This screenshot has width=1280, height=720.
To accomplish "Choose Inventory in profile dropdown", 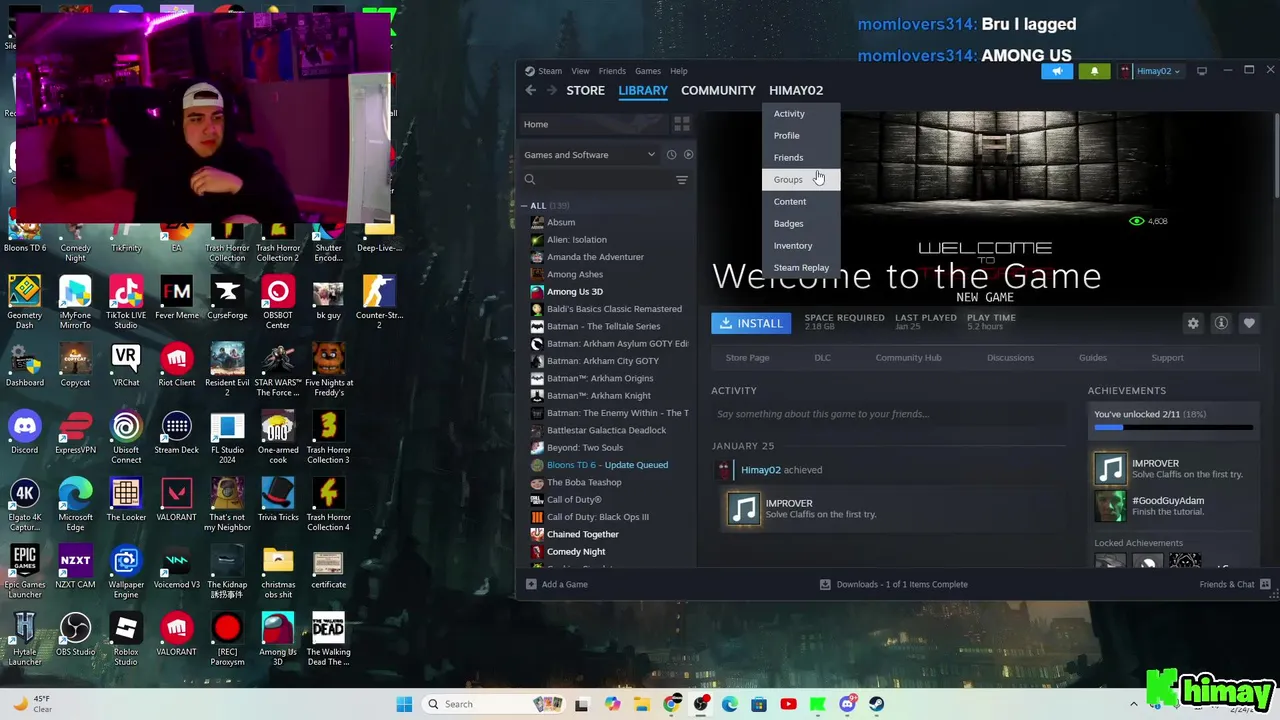I will click(x=793, y=246).
